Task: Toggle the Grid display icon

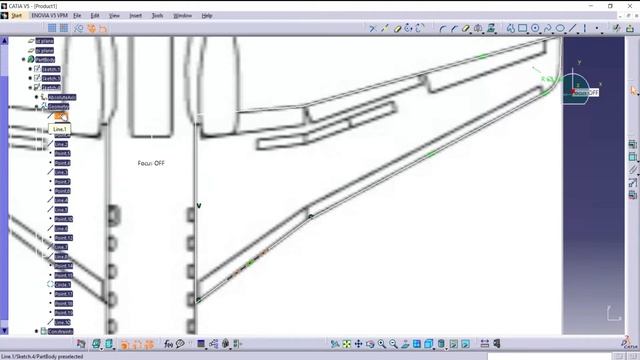Action: tap(52, 28)
